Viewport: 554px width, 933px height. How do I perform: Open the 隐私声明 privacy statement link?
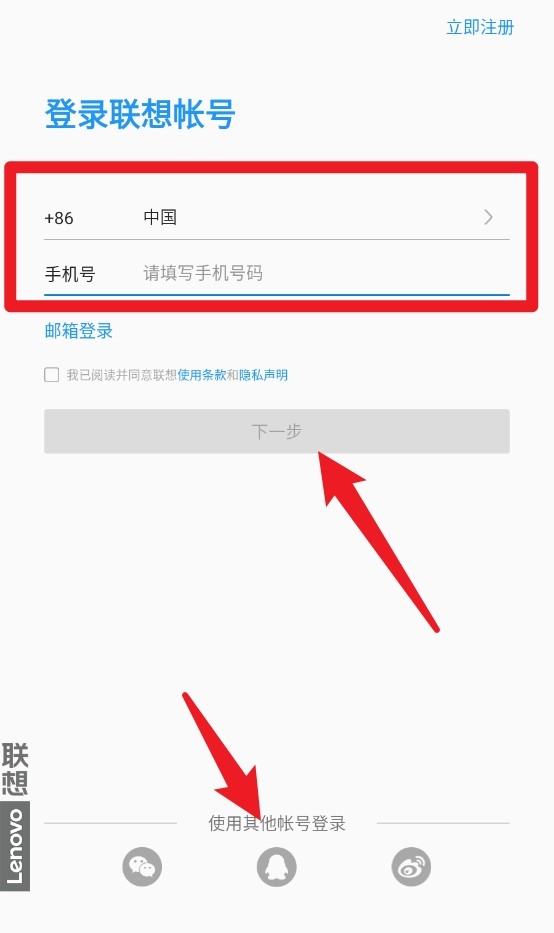point(264,375)
